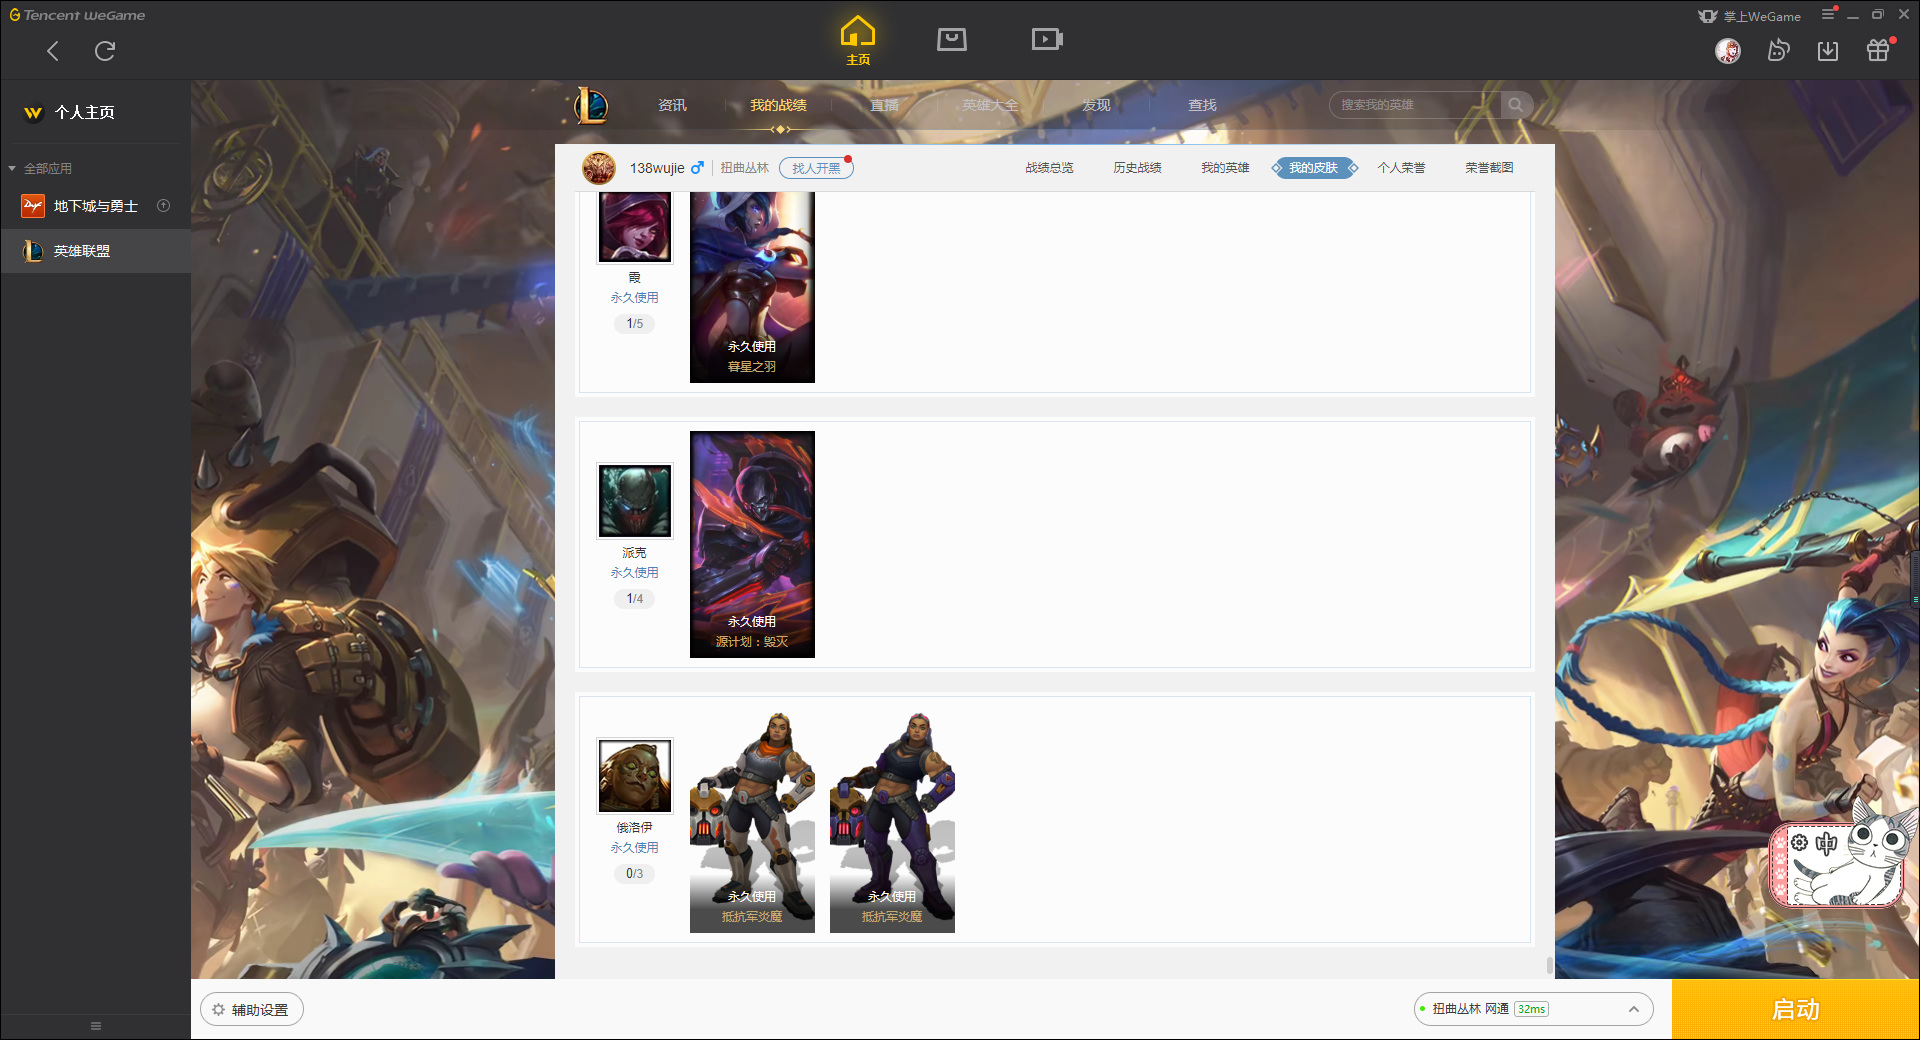Switch to 战绩总览 sub-tab
Viewport: 1920px width, 1040px height.
(1049, 168)
